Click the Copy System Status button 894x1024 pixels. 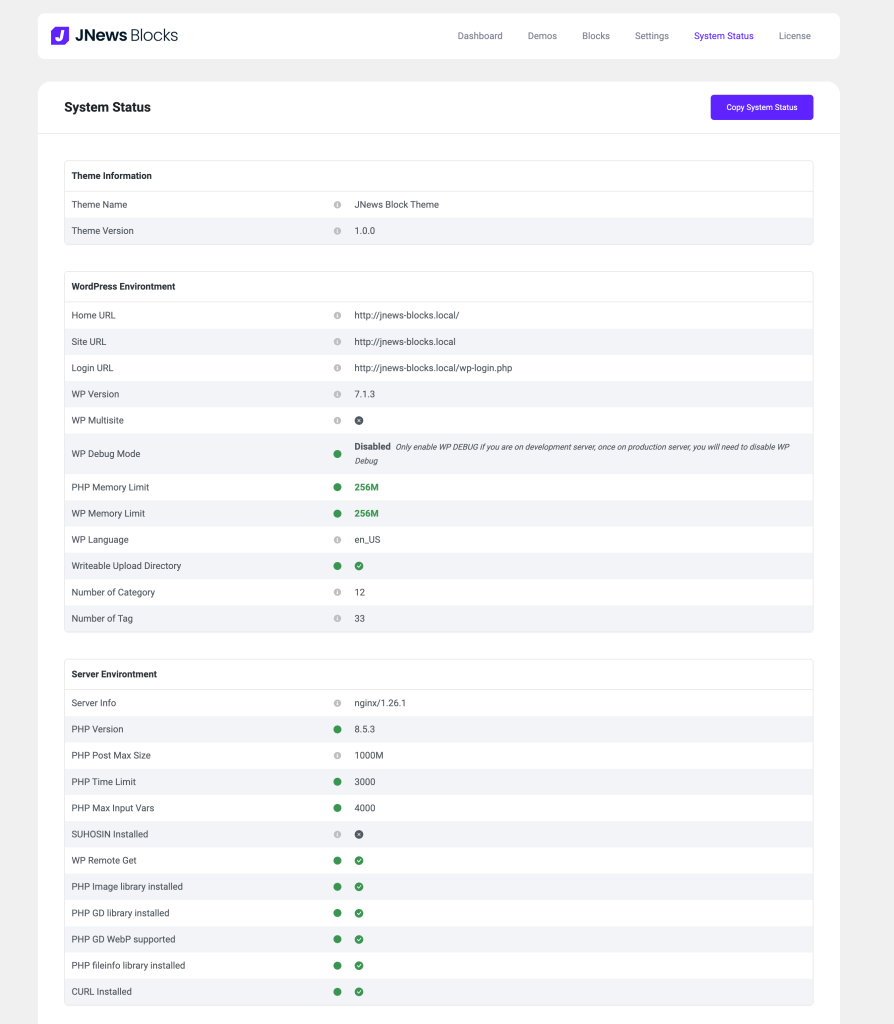(x=761, y=107)
